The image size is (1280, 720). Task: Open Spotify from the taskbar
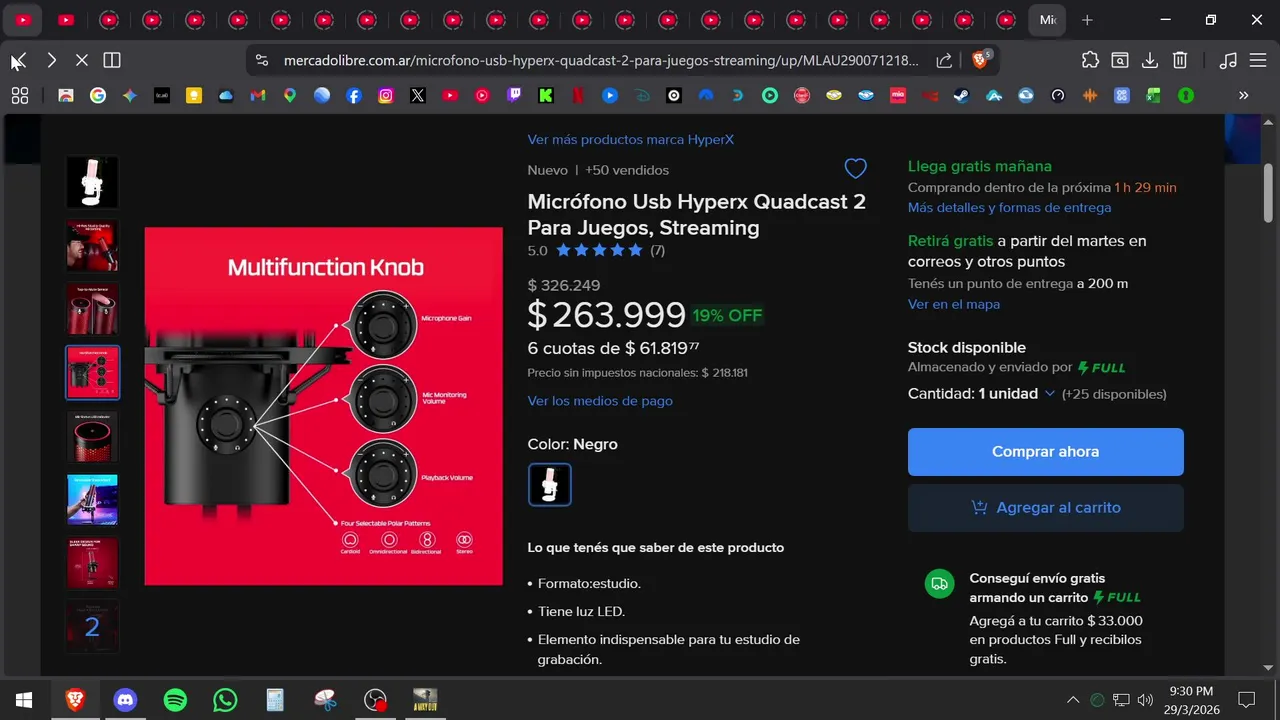tap(175, 700)
